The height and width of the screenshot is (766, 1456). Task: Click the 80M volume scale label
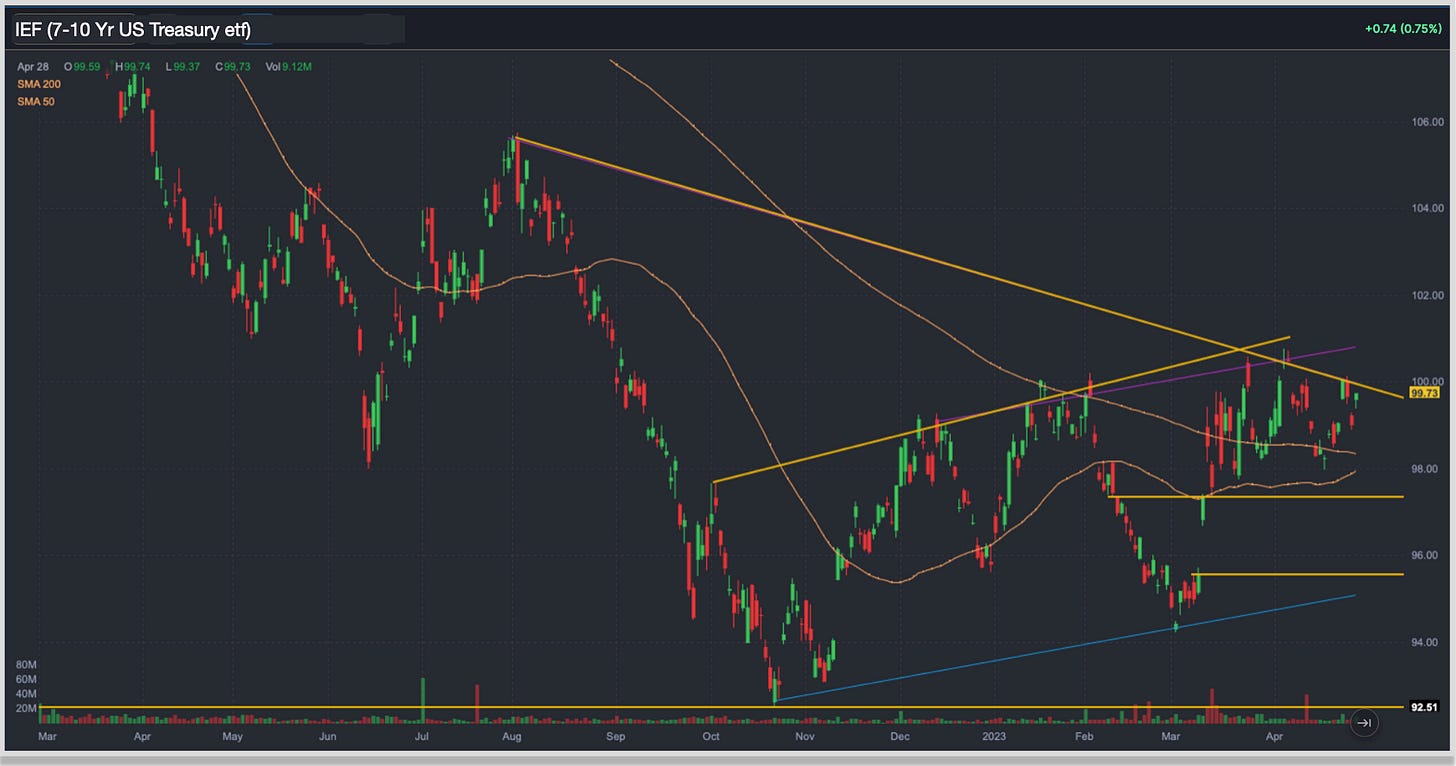click(27, 664)
